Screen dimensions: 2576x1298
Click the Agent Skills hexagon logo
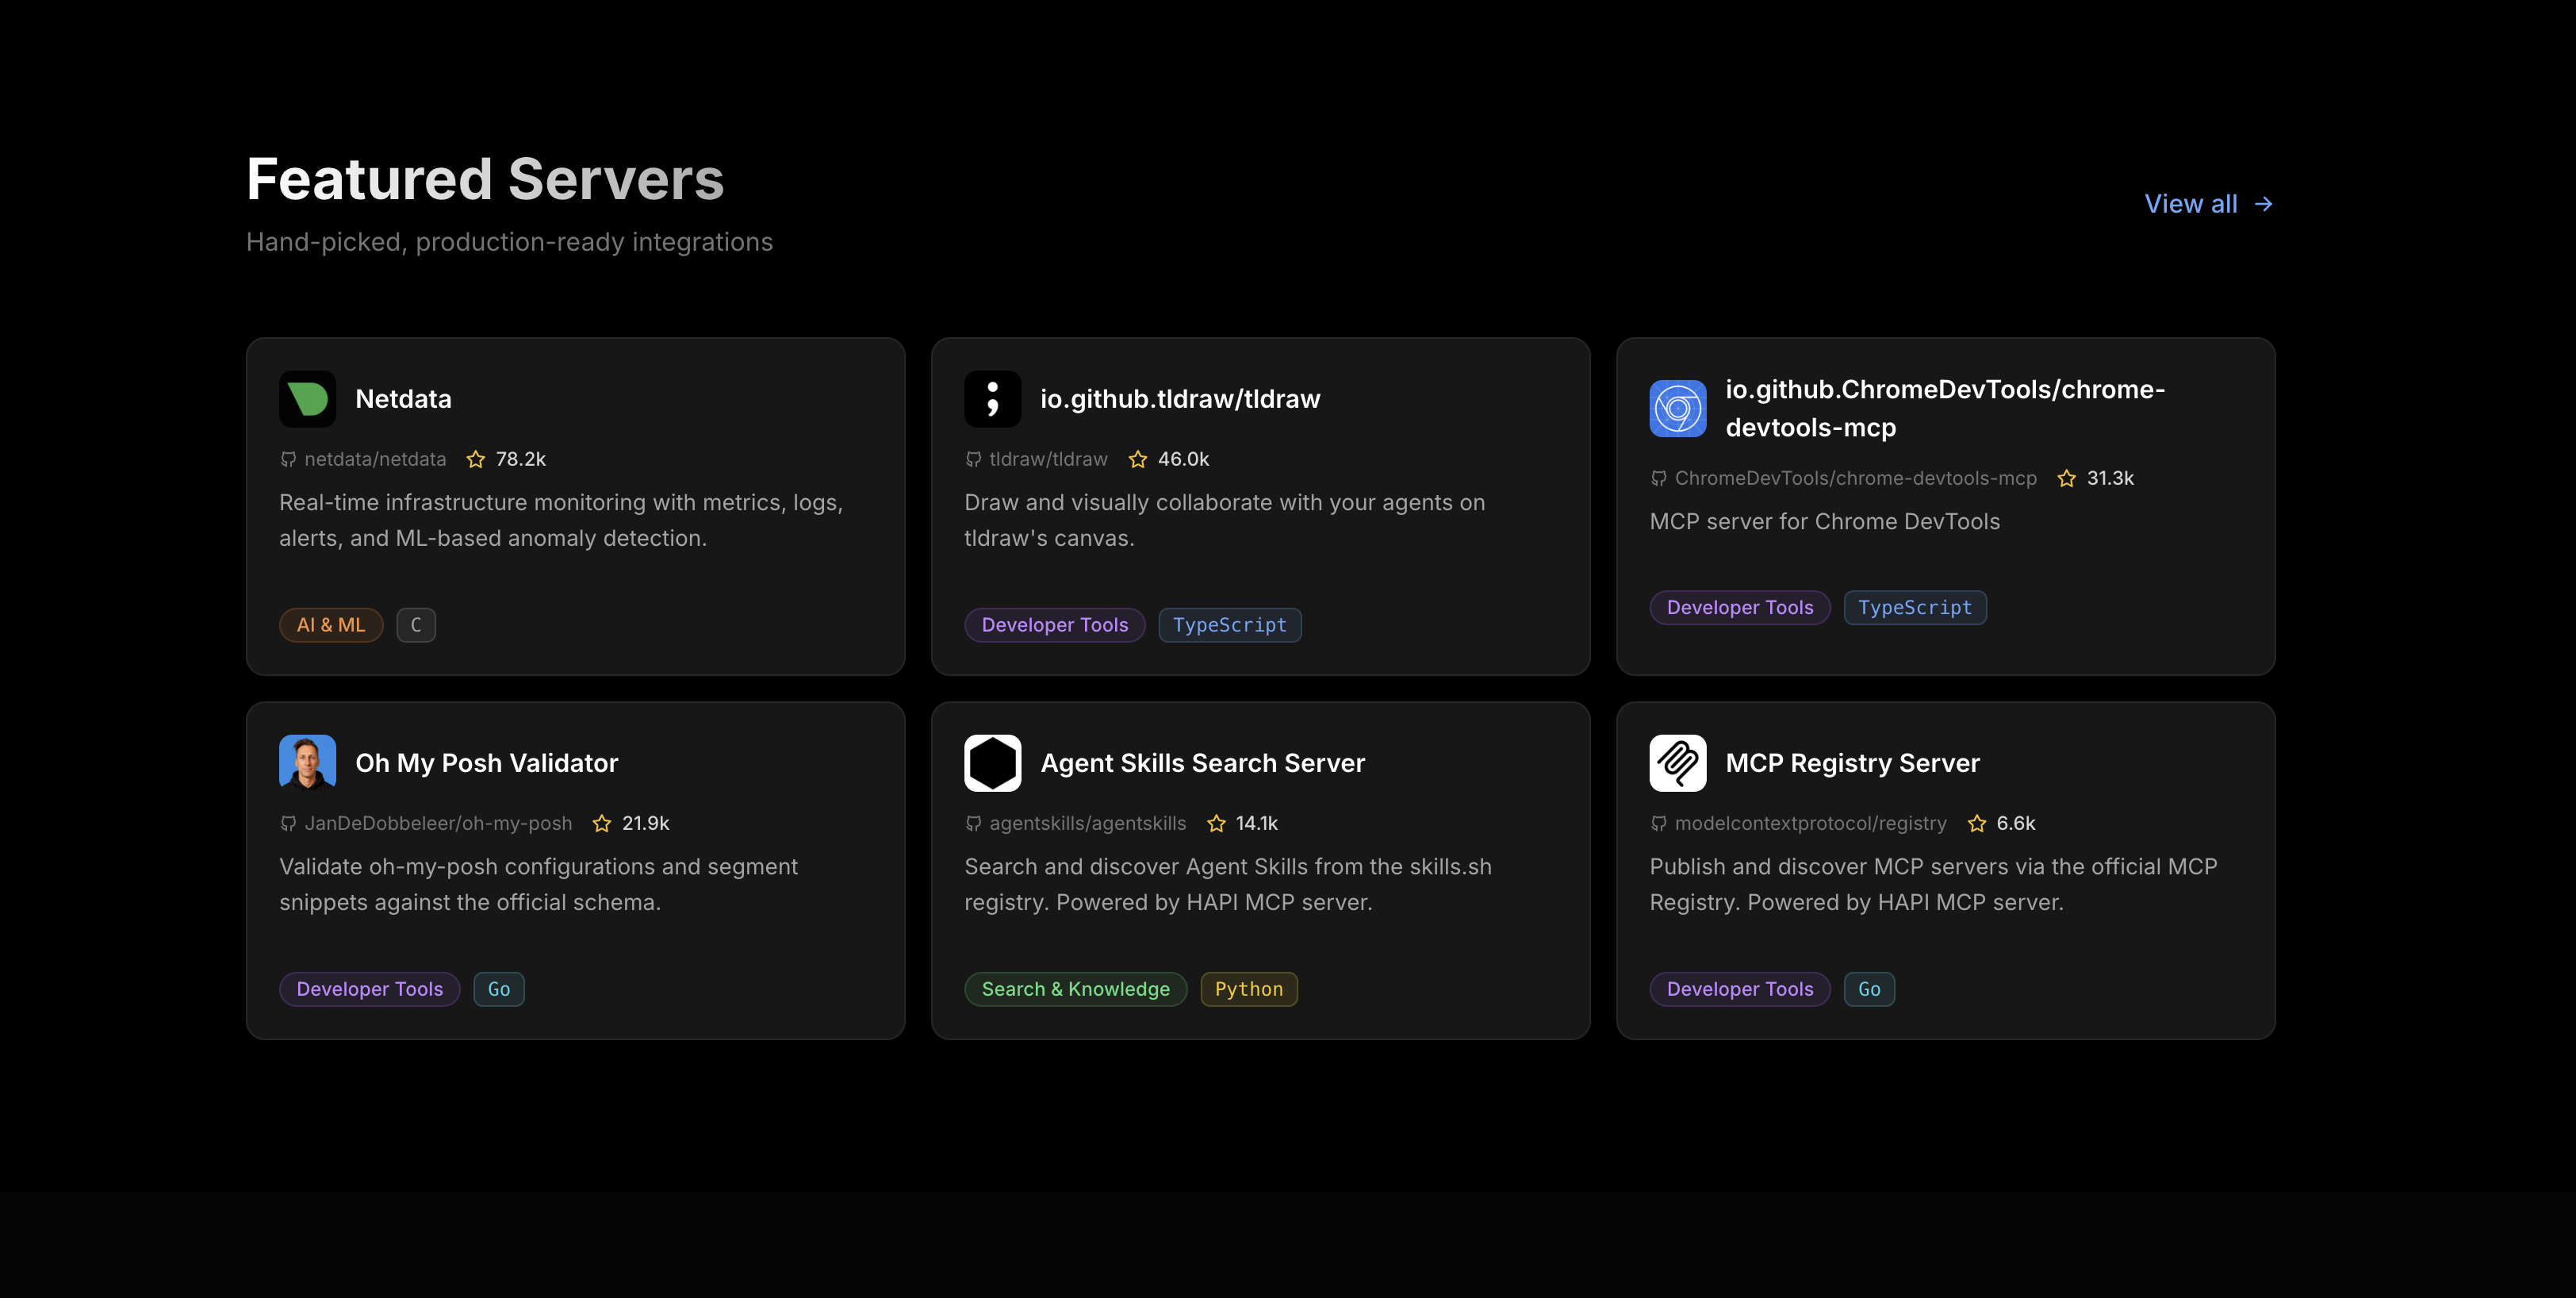[x=992, y=763]
